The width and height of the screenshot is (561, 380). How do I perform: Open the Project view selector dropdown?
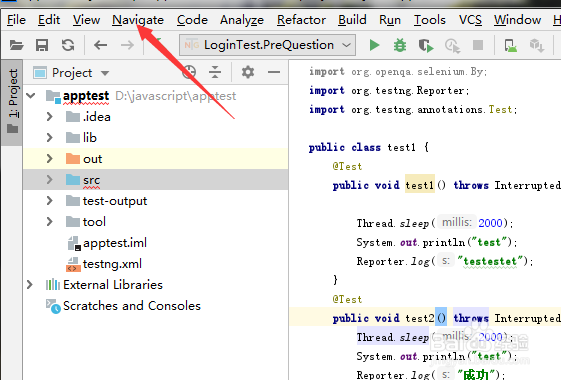[71, 73]
